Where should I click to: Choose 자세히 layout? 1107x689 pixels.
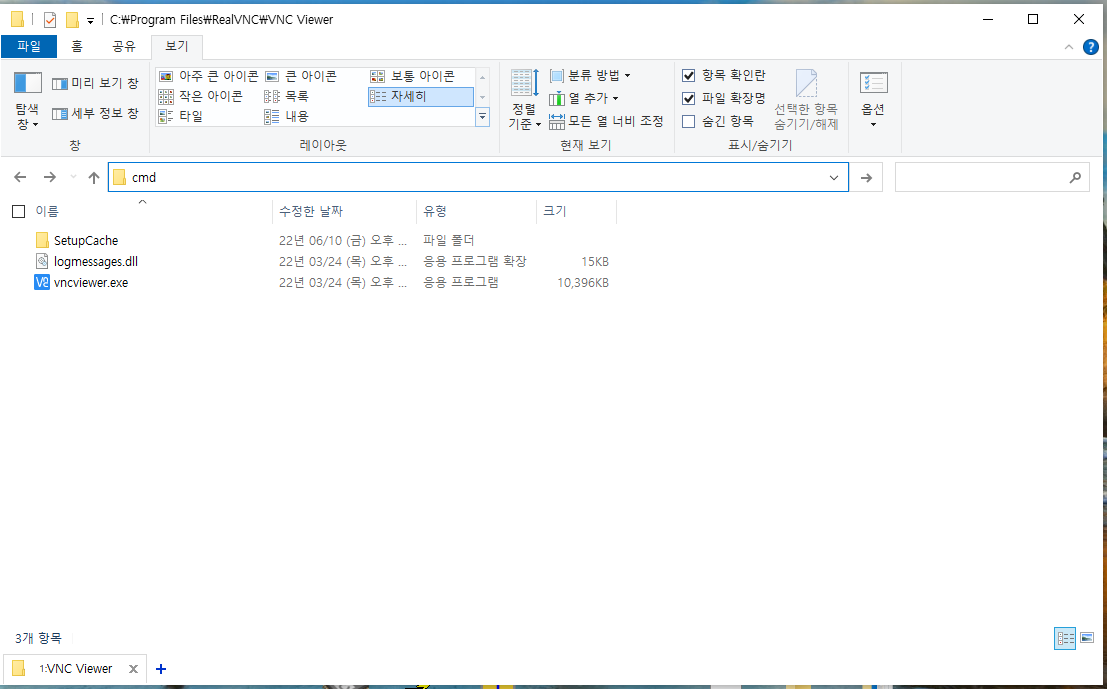421,96
